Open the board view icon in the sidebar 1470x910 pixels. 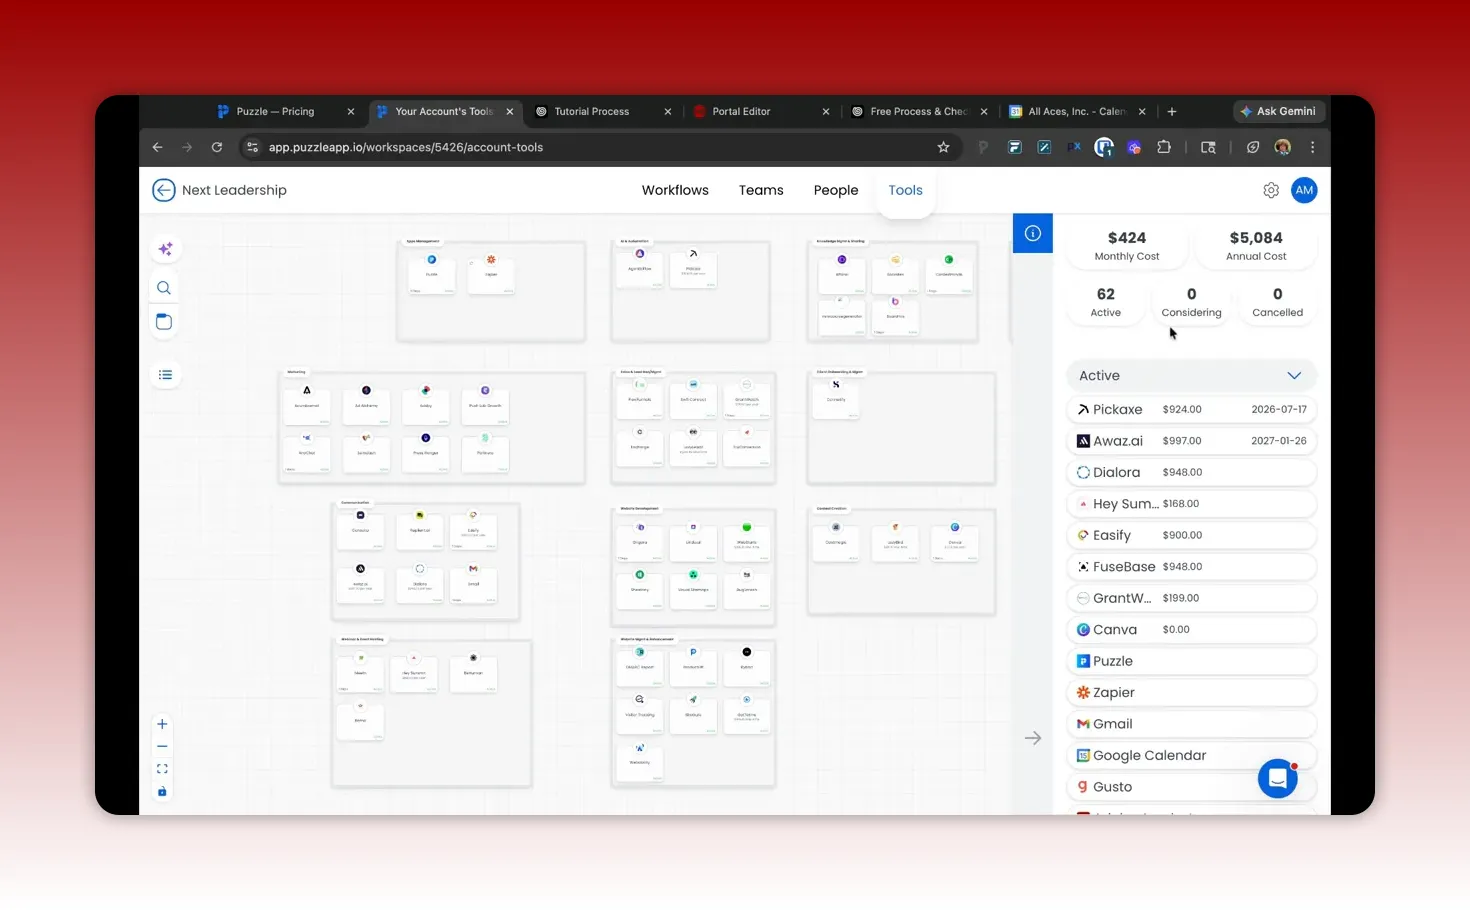pos(164,321)
